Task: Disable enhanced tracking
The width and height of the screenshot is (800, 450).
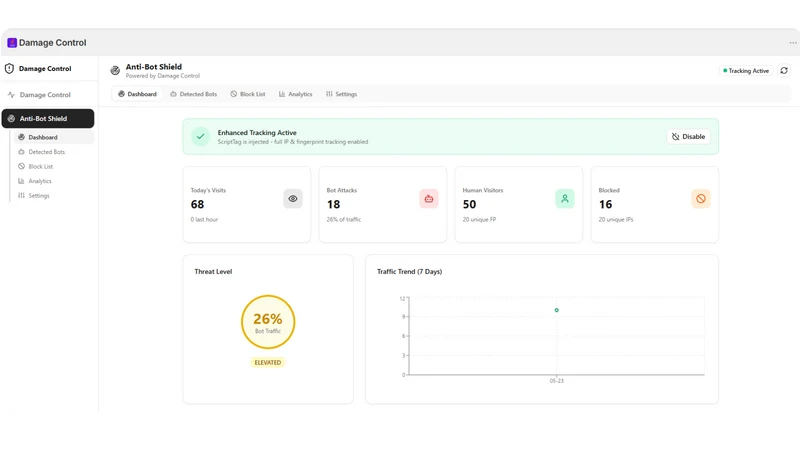Action: (688, 137)
